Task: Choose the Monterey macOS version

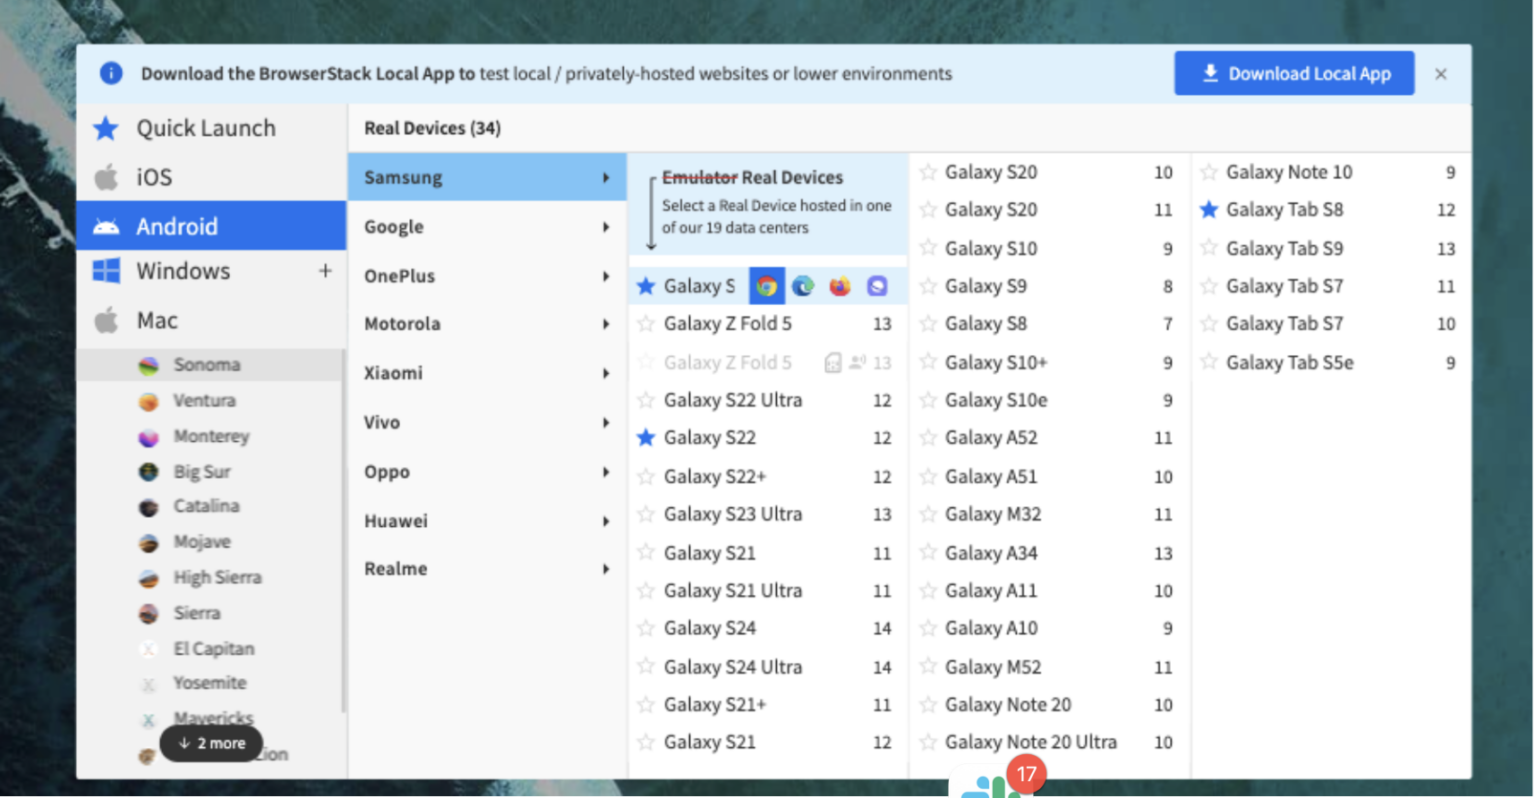Action: point(211,437)
